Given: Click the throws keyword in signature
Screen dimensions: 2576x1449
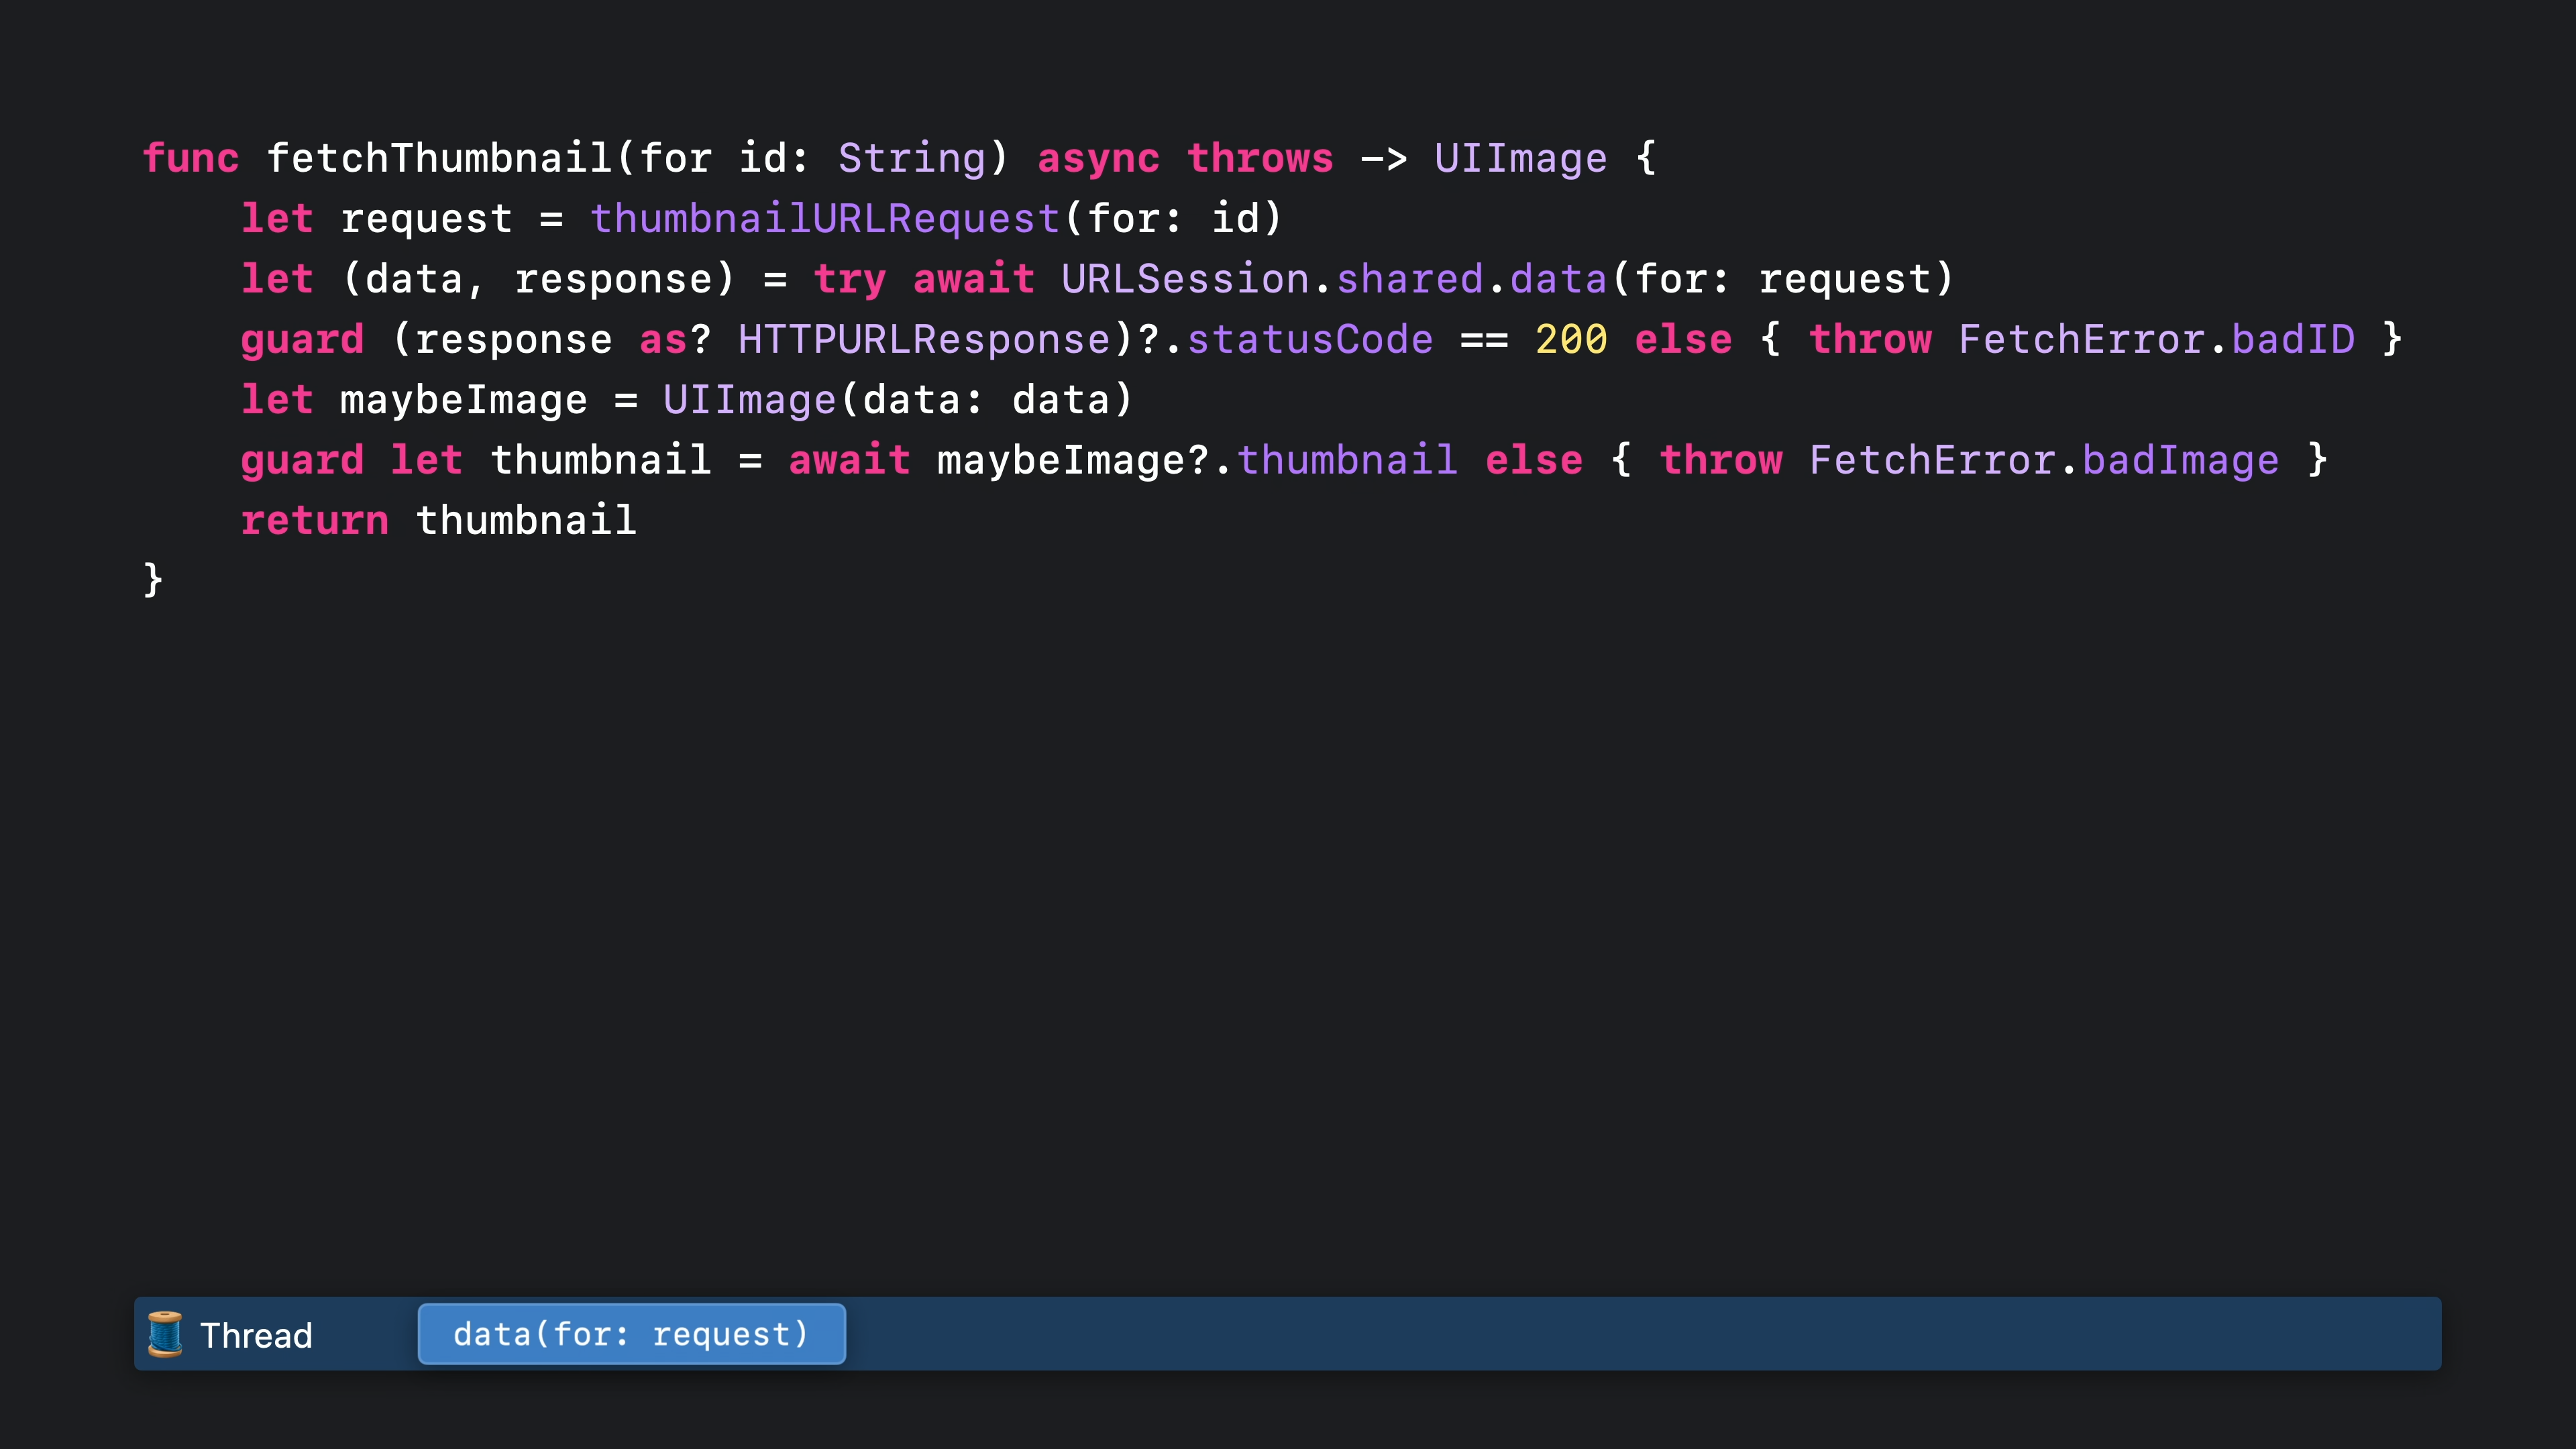Looking at the screenshot, I should tap(1260, 158).
